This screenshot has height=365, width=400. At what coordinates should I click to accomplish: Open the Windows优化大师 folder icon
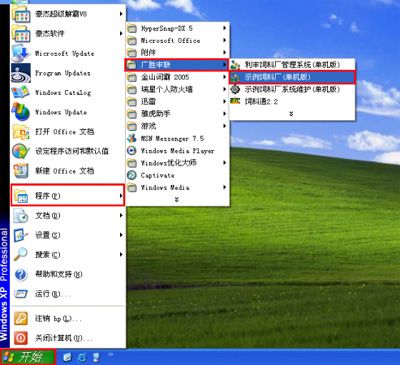pos(132,163)
